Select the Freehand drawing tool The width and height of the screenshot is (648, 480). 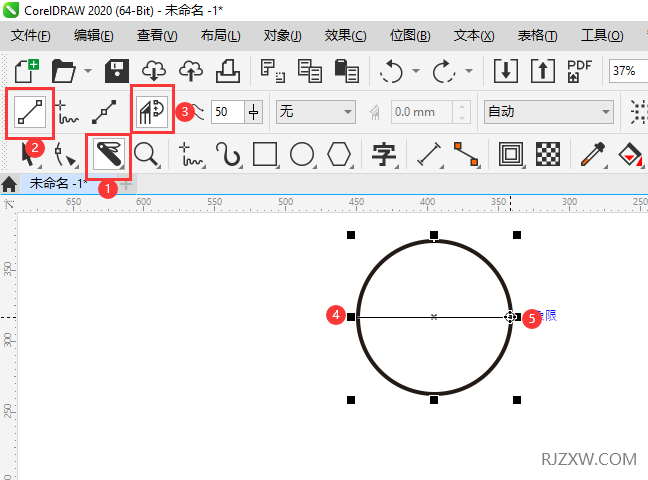click(191, 155)
